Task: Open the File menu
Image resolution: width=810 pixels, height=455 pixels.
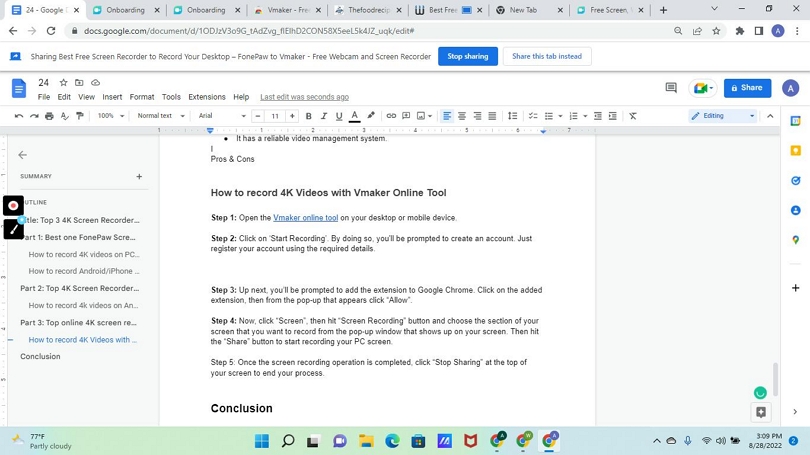Action: (x=44, y=97)
